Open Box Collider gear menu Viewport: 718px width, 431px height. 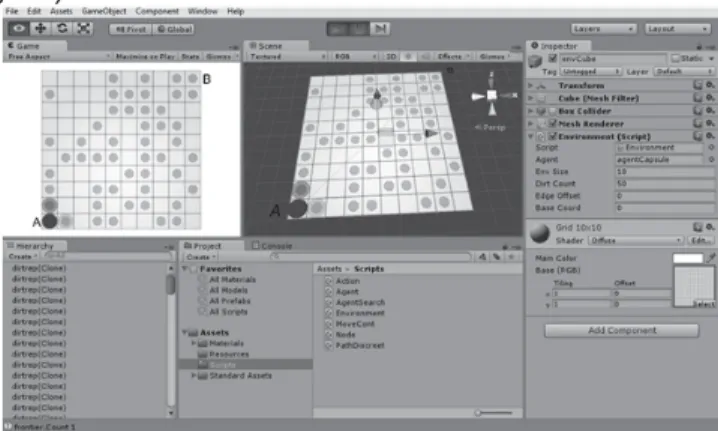[x=710, y=111]
